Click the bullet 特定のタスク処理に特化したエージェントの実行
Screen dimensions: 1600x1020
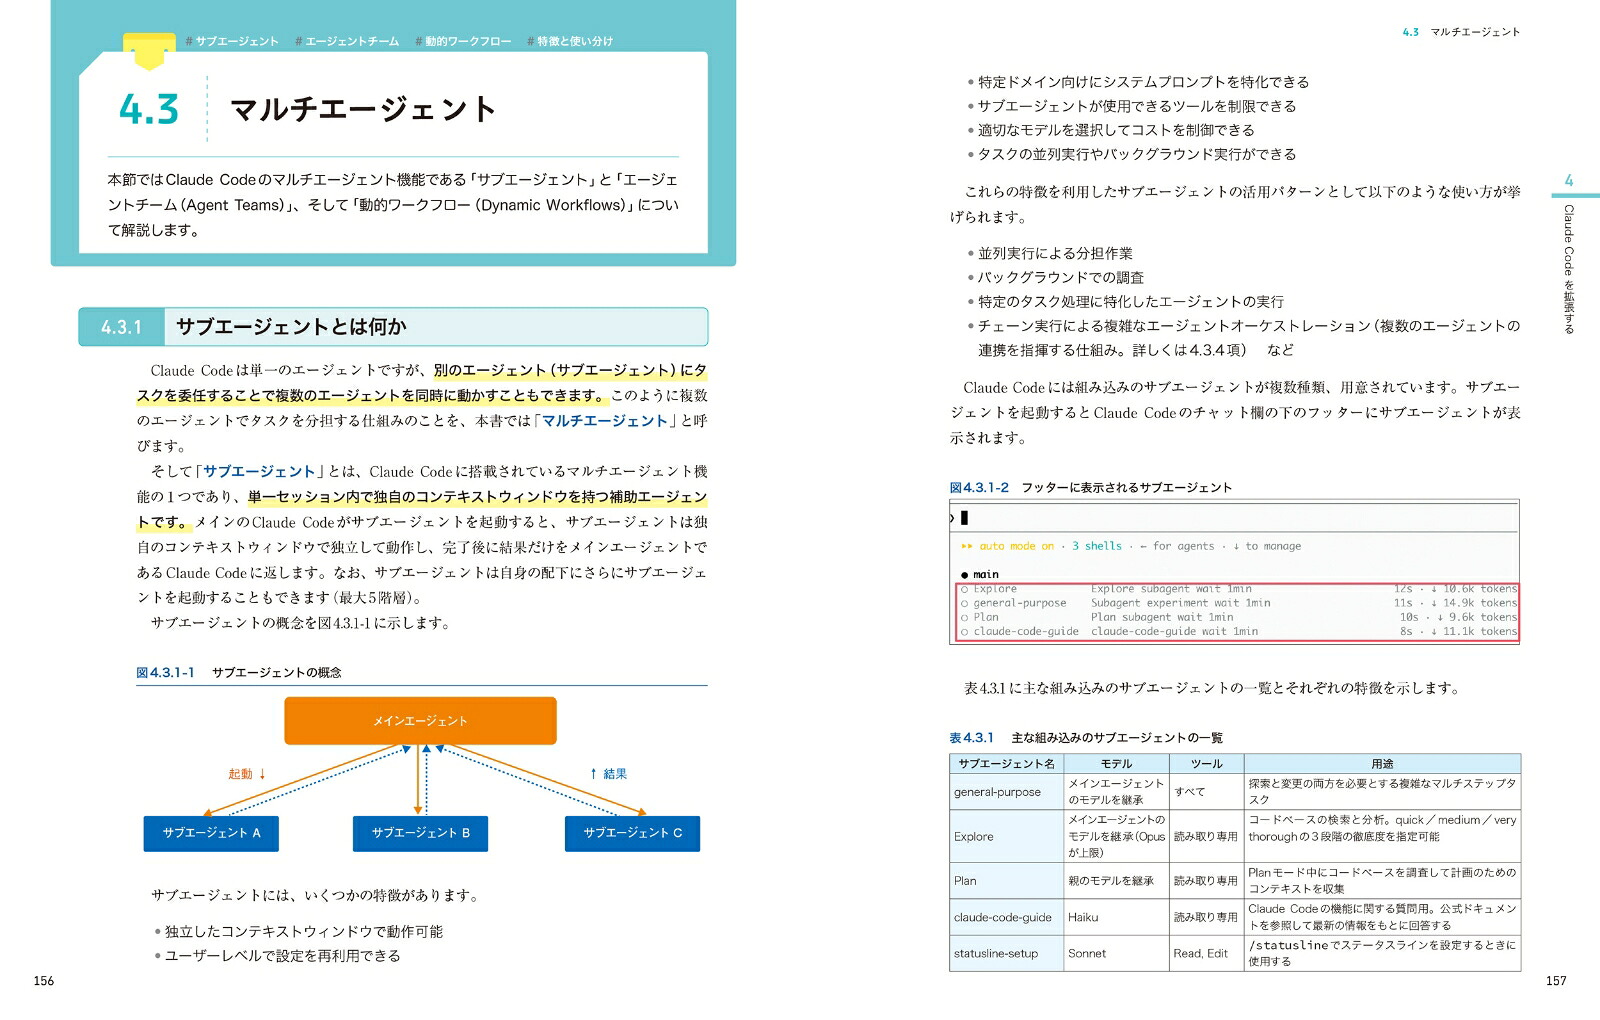[1125, 301]
